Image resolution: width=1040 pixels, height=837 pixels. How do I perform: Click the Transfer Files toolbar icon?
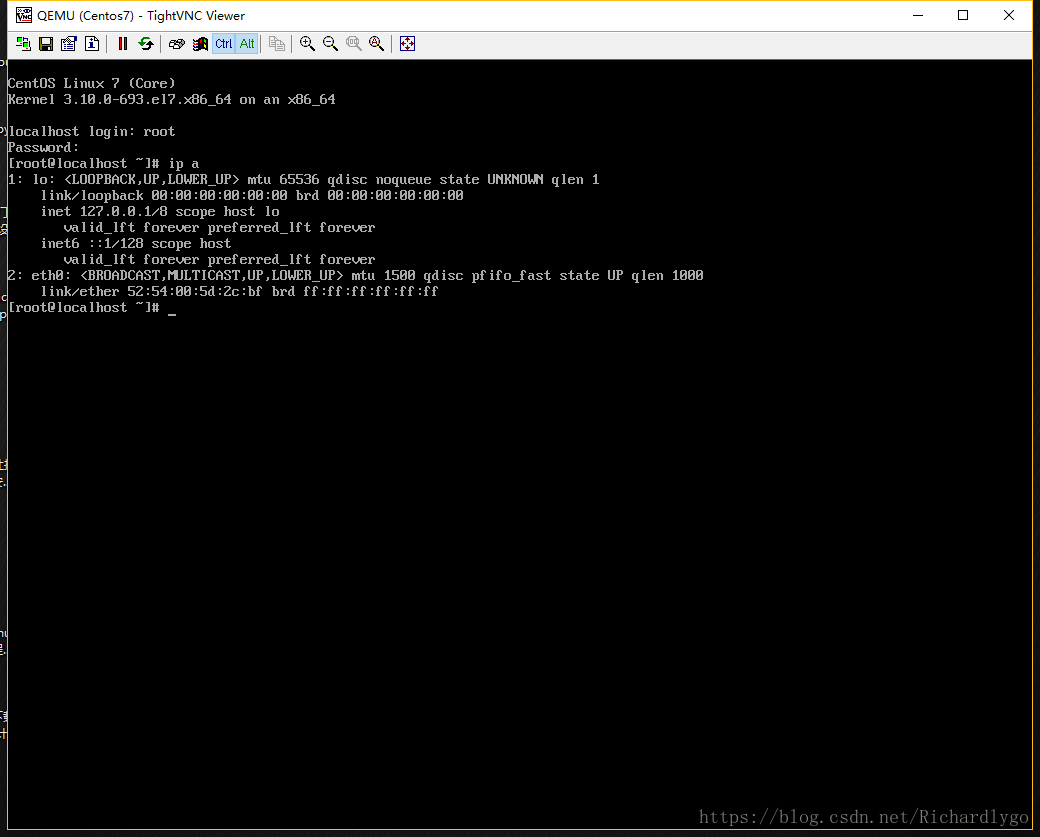[x=277, y=44]
